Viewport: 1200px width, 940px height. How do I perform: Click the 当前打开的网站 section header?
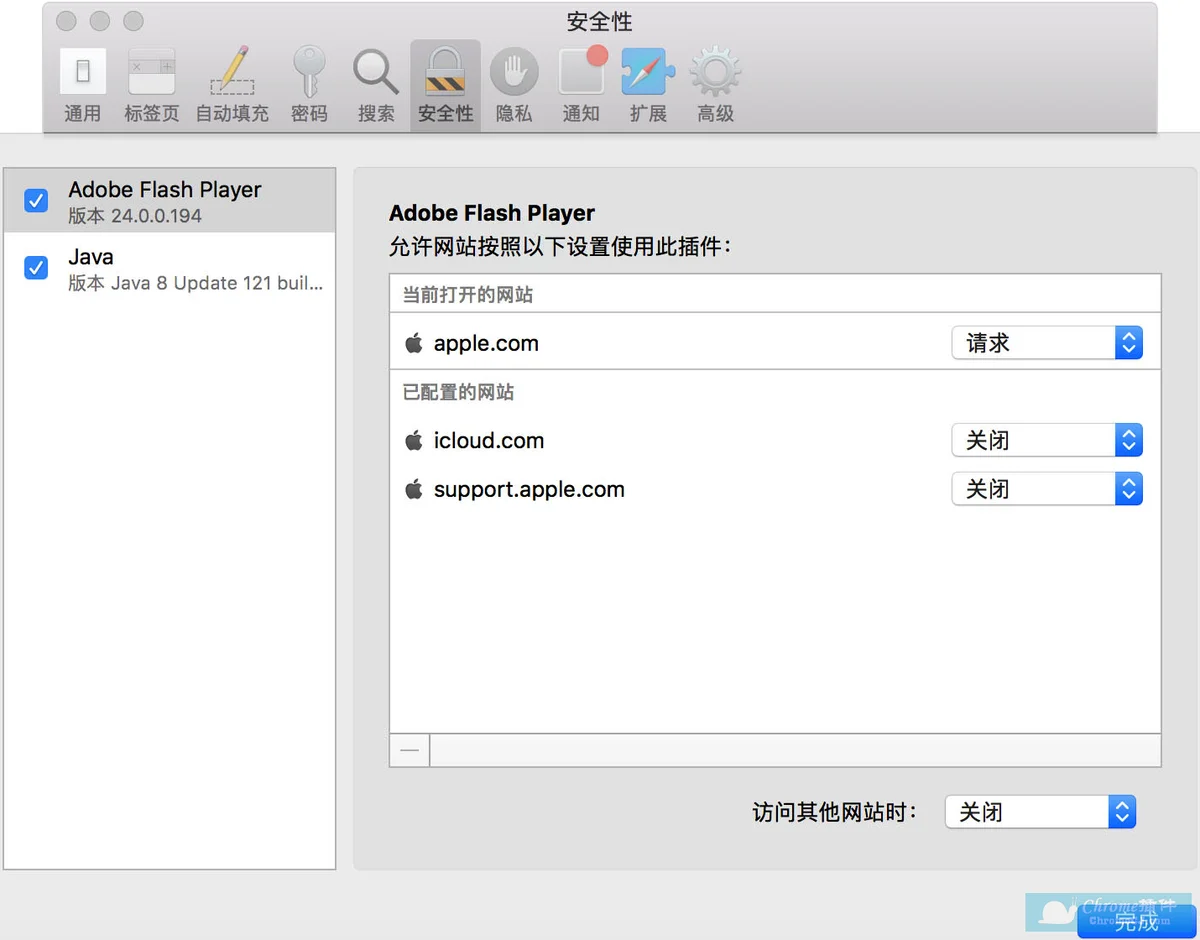pyautogui.click(x=468, y=295)
